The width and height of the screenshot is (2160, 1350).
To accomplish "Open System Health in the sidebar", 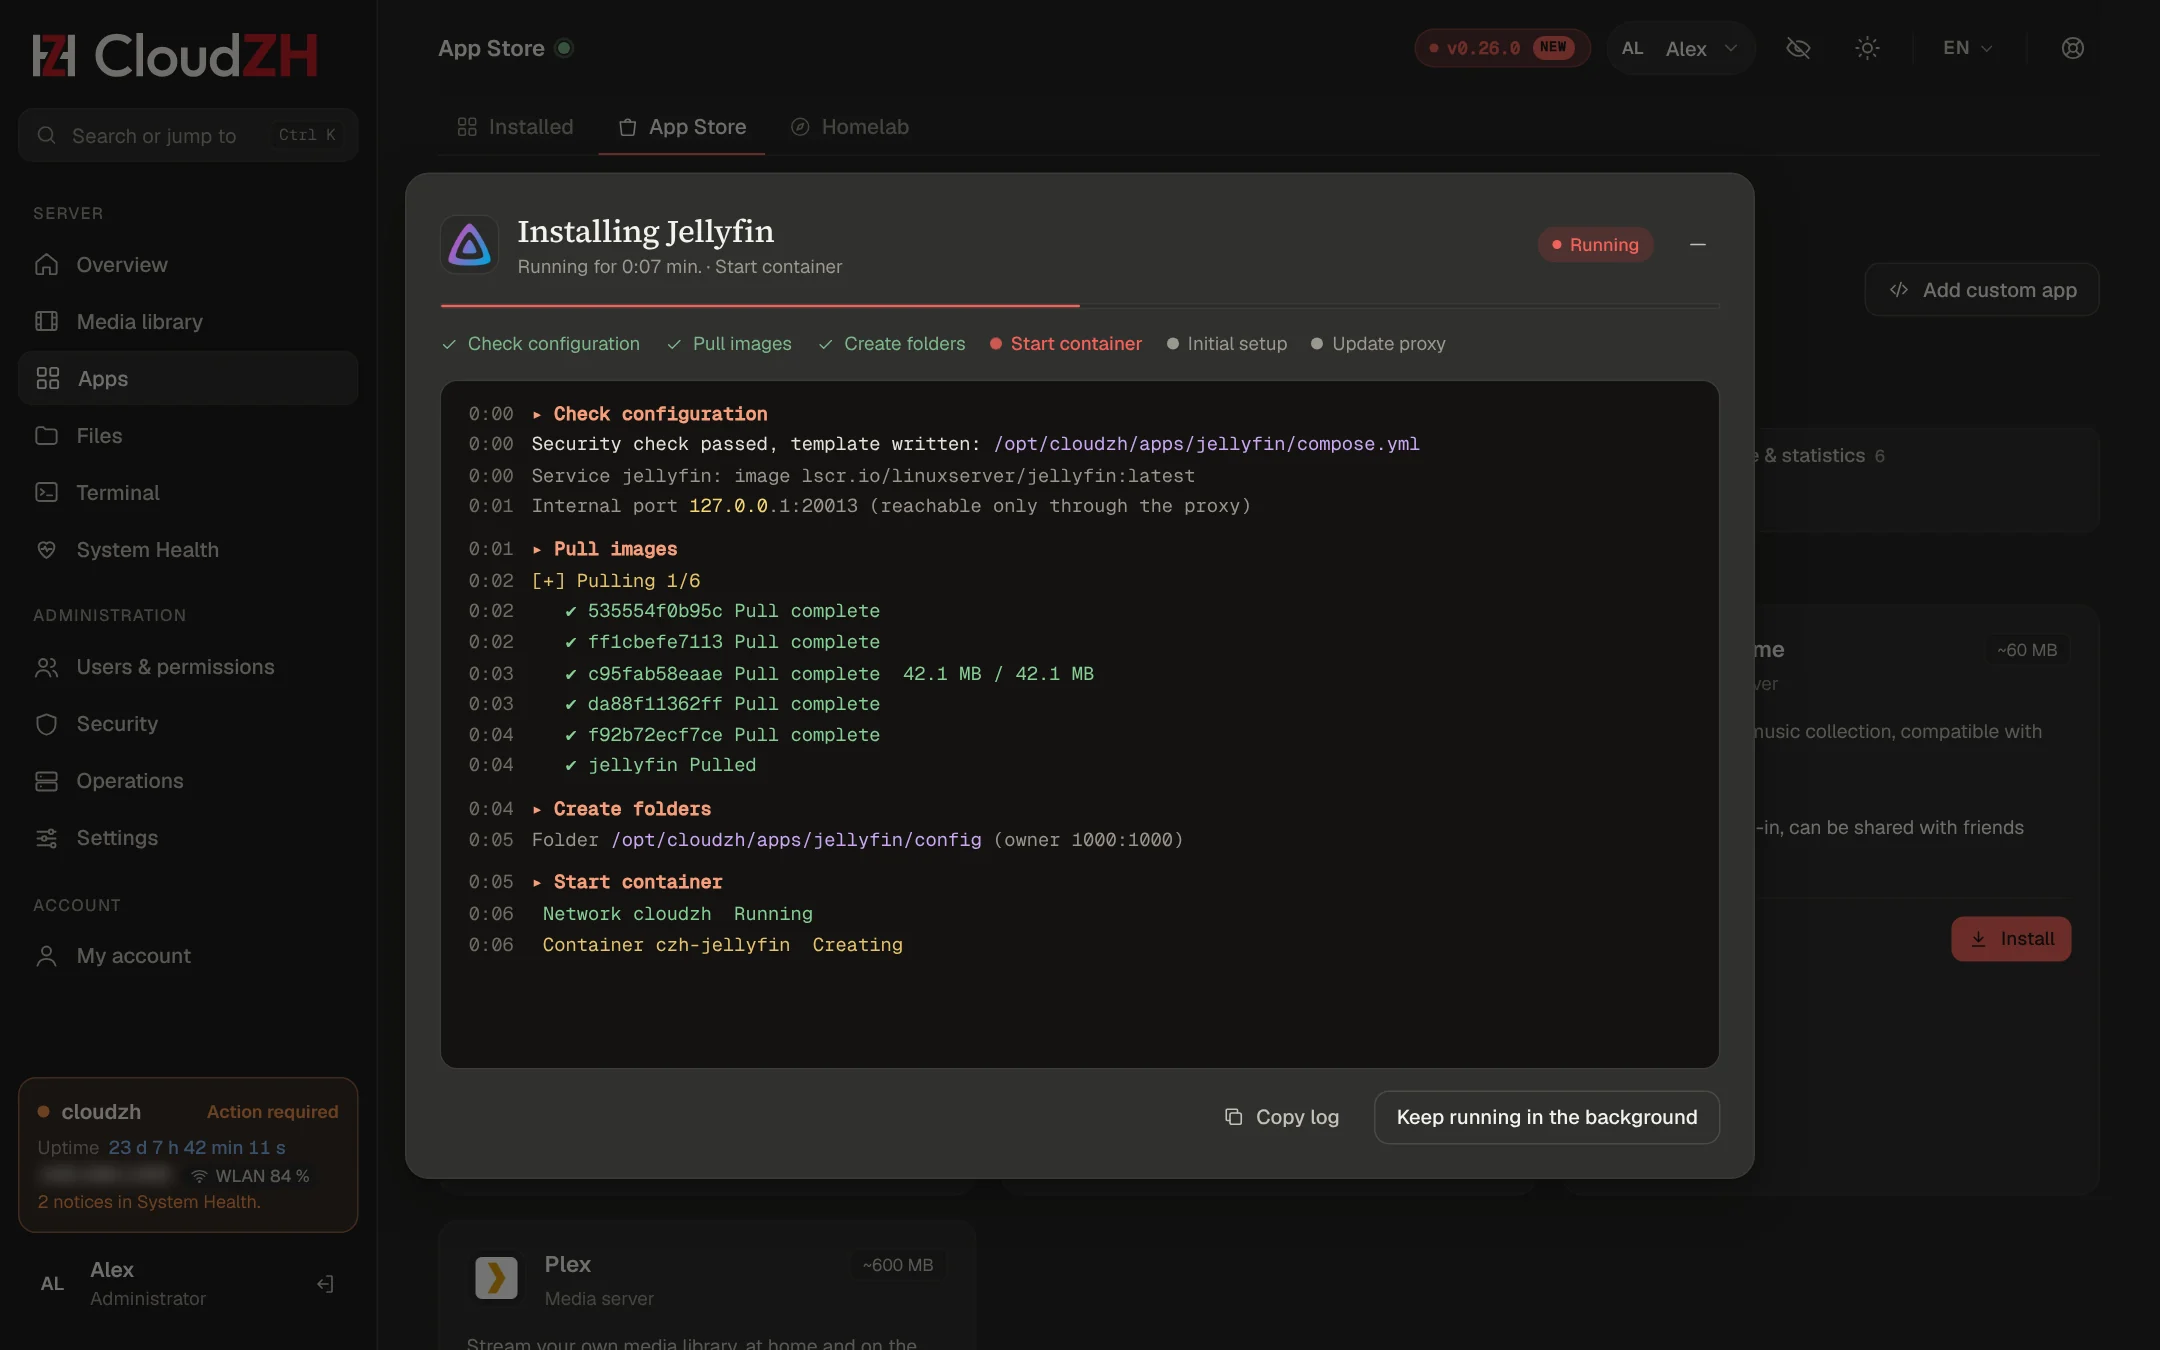I will [188, 550].
